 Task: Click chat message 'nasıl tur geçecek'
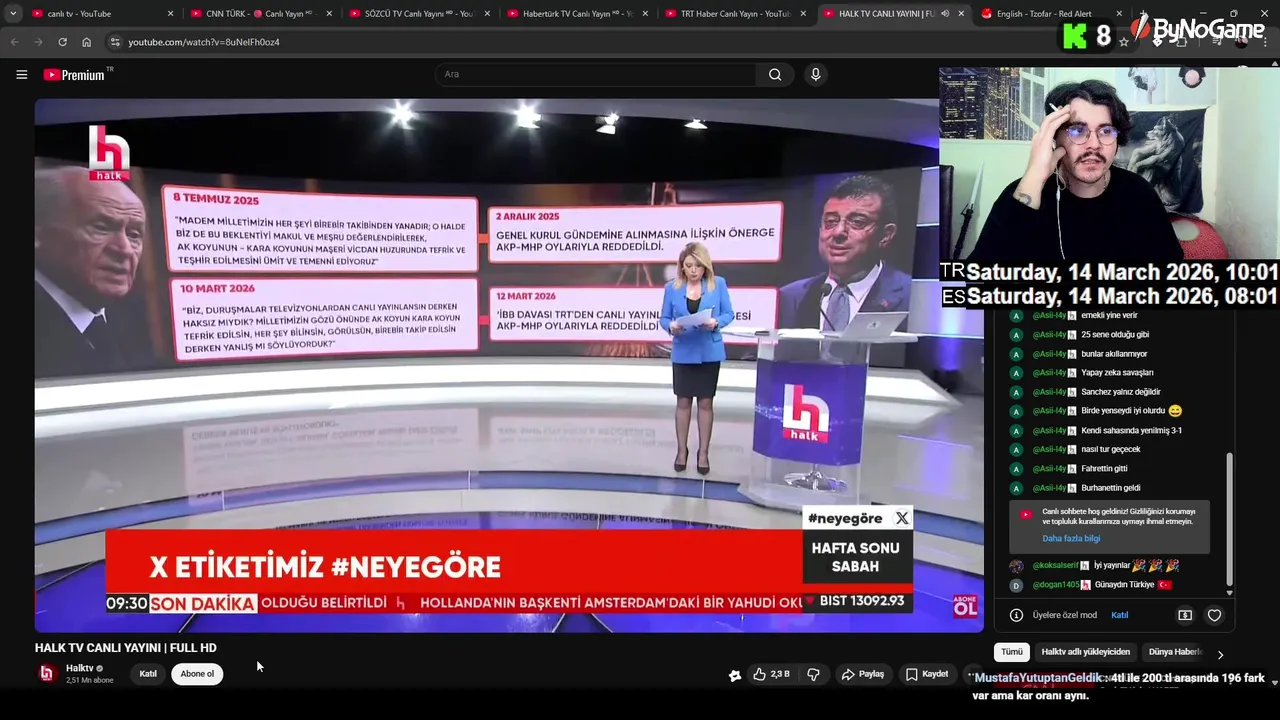pyautogui.click(x=1111, y=450)
